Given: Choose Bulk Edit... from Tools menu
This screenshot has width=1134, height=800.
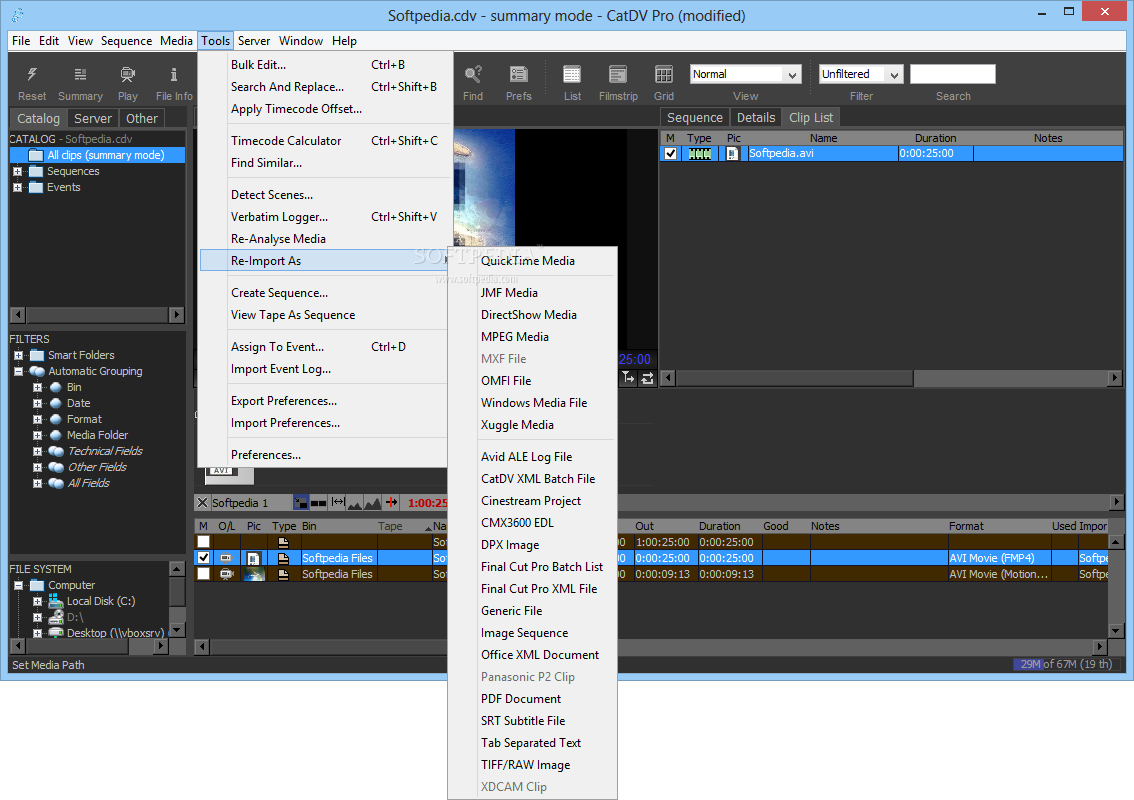Looking at the screenshot, I should [x=325, y=65].
